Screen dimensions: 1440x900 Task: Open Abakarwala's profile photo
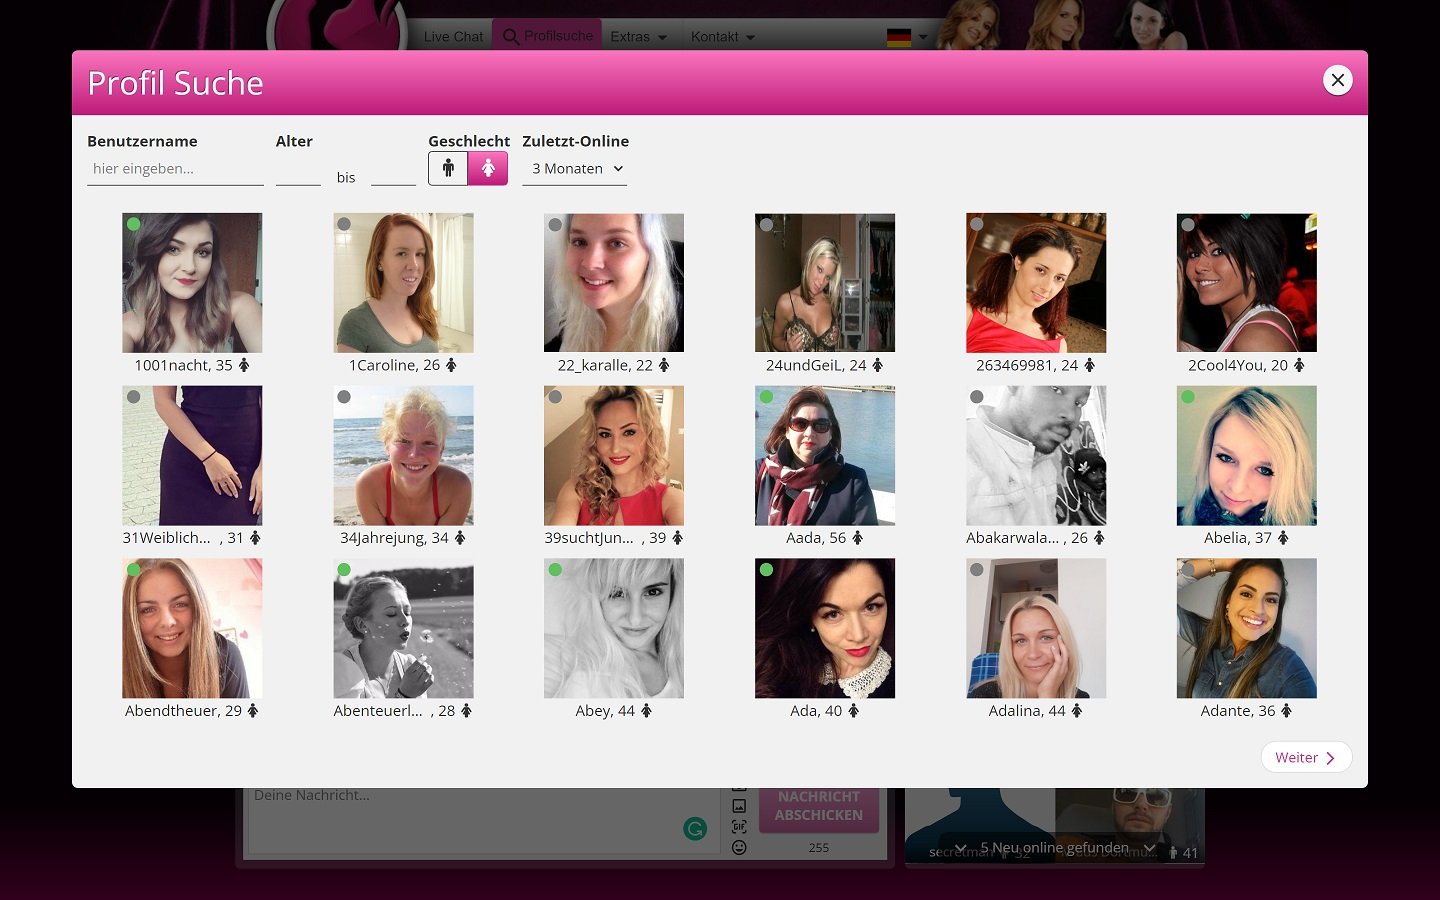coord(1036,455)
